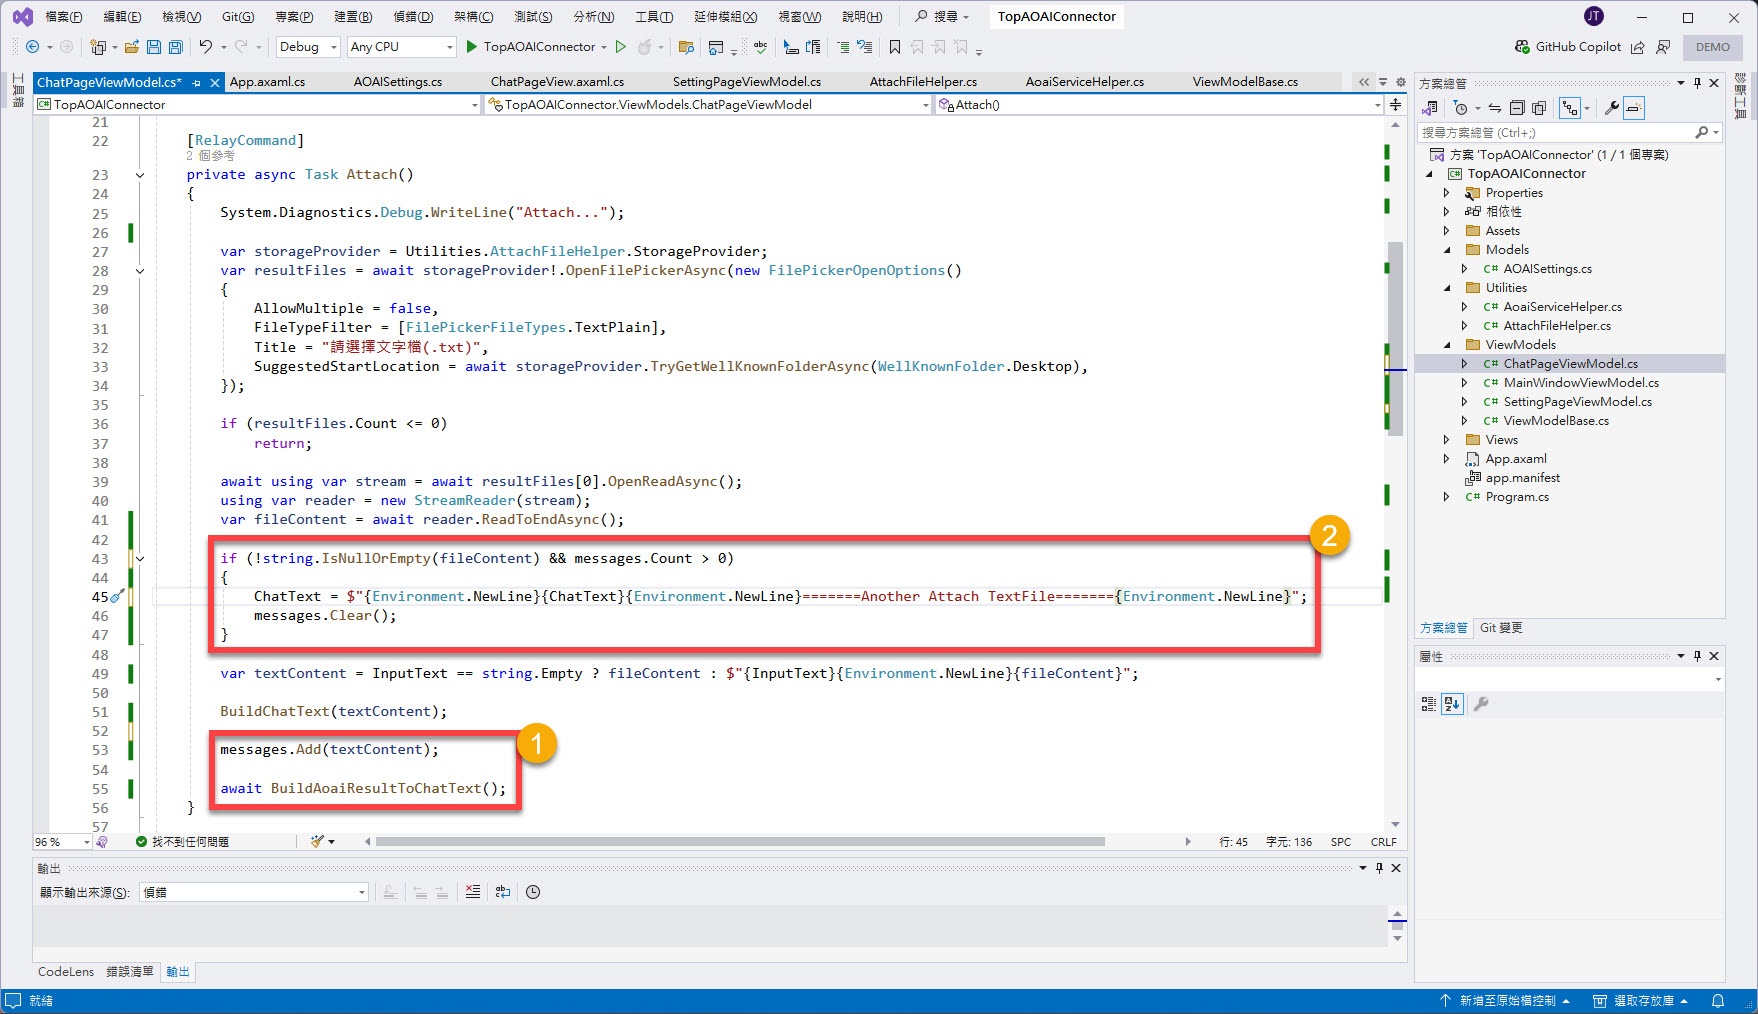1758x1014 pixels.
Task: Expand the Properties node in Solution Explorer
Action: click(x=1446, y=193)
